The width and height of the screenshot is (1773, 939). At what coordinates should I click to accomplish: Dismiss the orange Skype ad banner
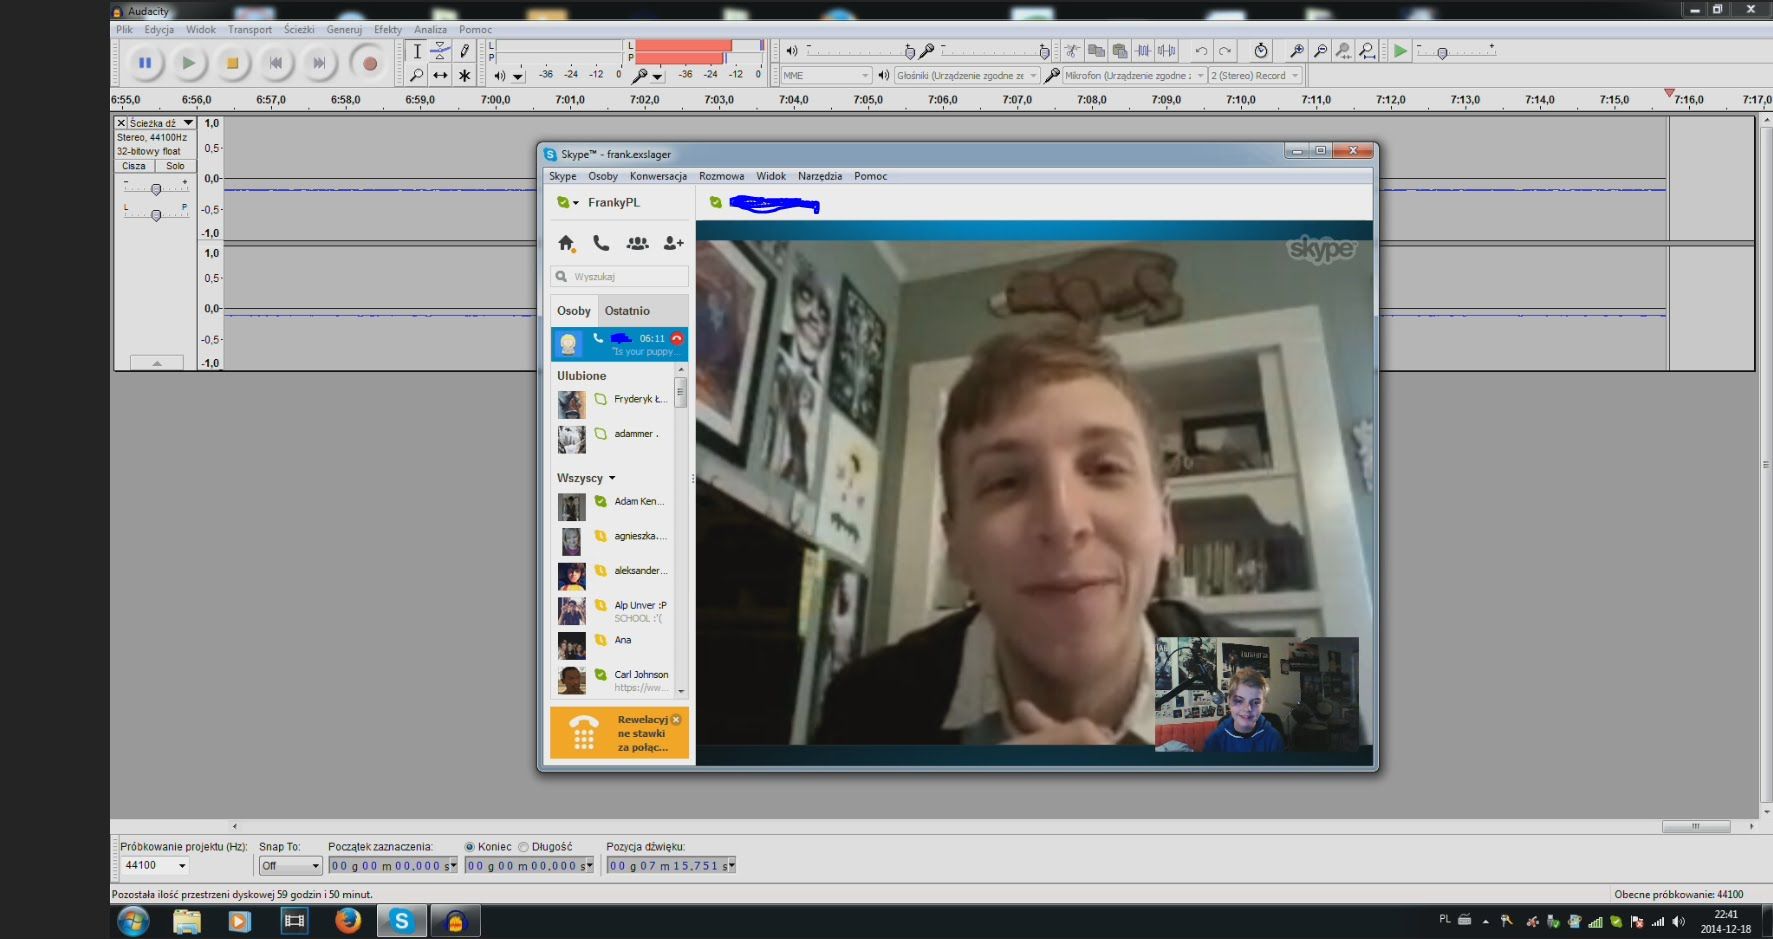coord(676,720)
